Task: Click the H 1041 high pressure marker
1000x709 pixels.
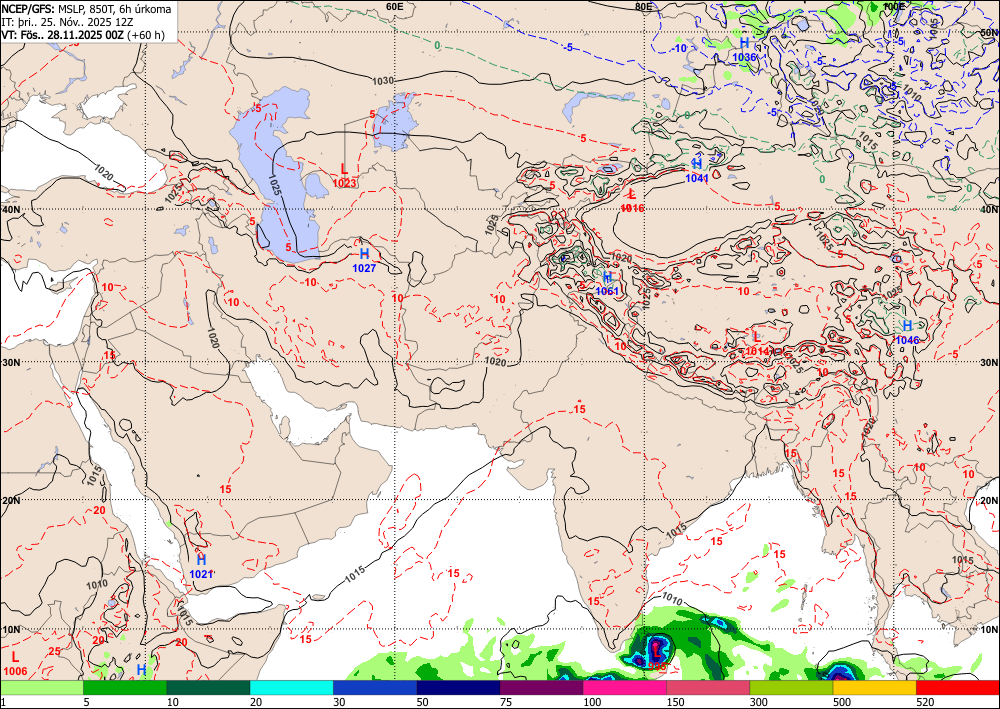Action: click(697, 171)
